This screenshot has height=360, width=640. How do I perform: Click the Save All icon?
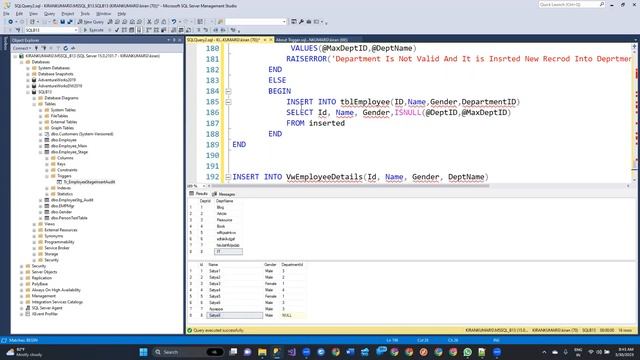click(x=70, y=22)
